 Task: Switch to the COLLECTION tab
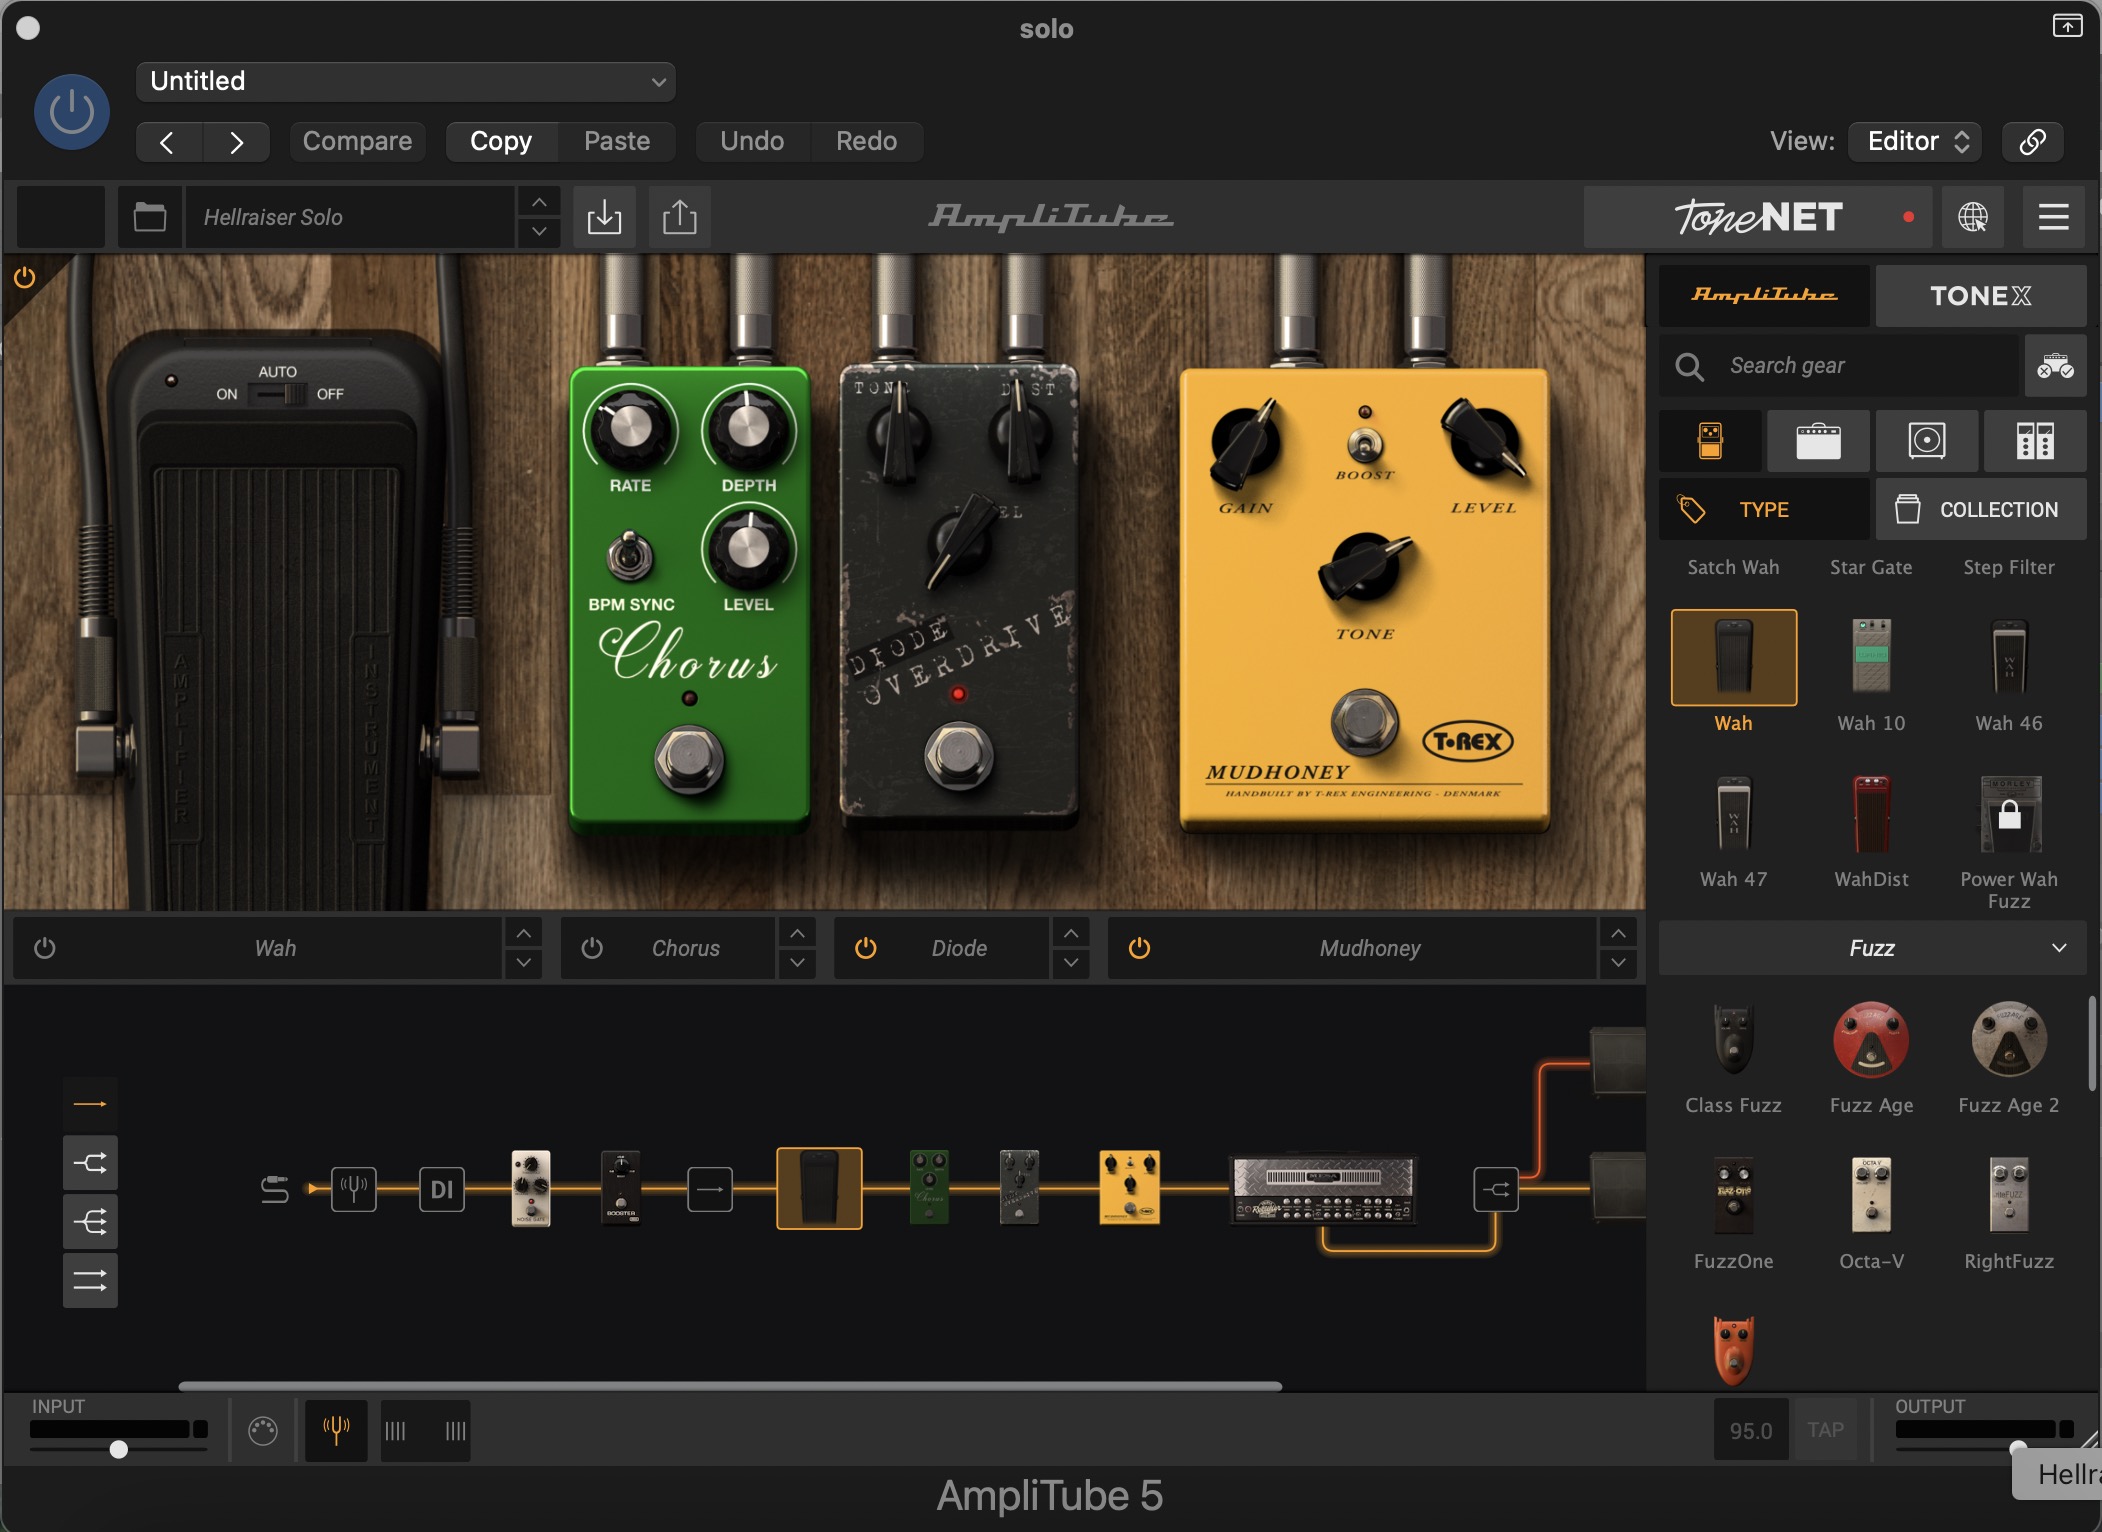tap(1980, 510)
